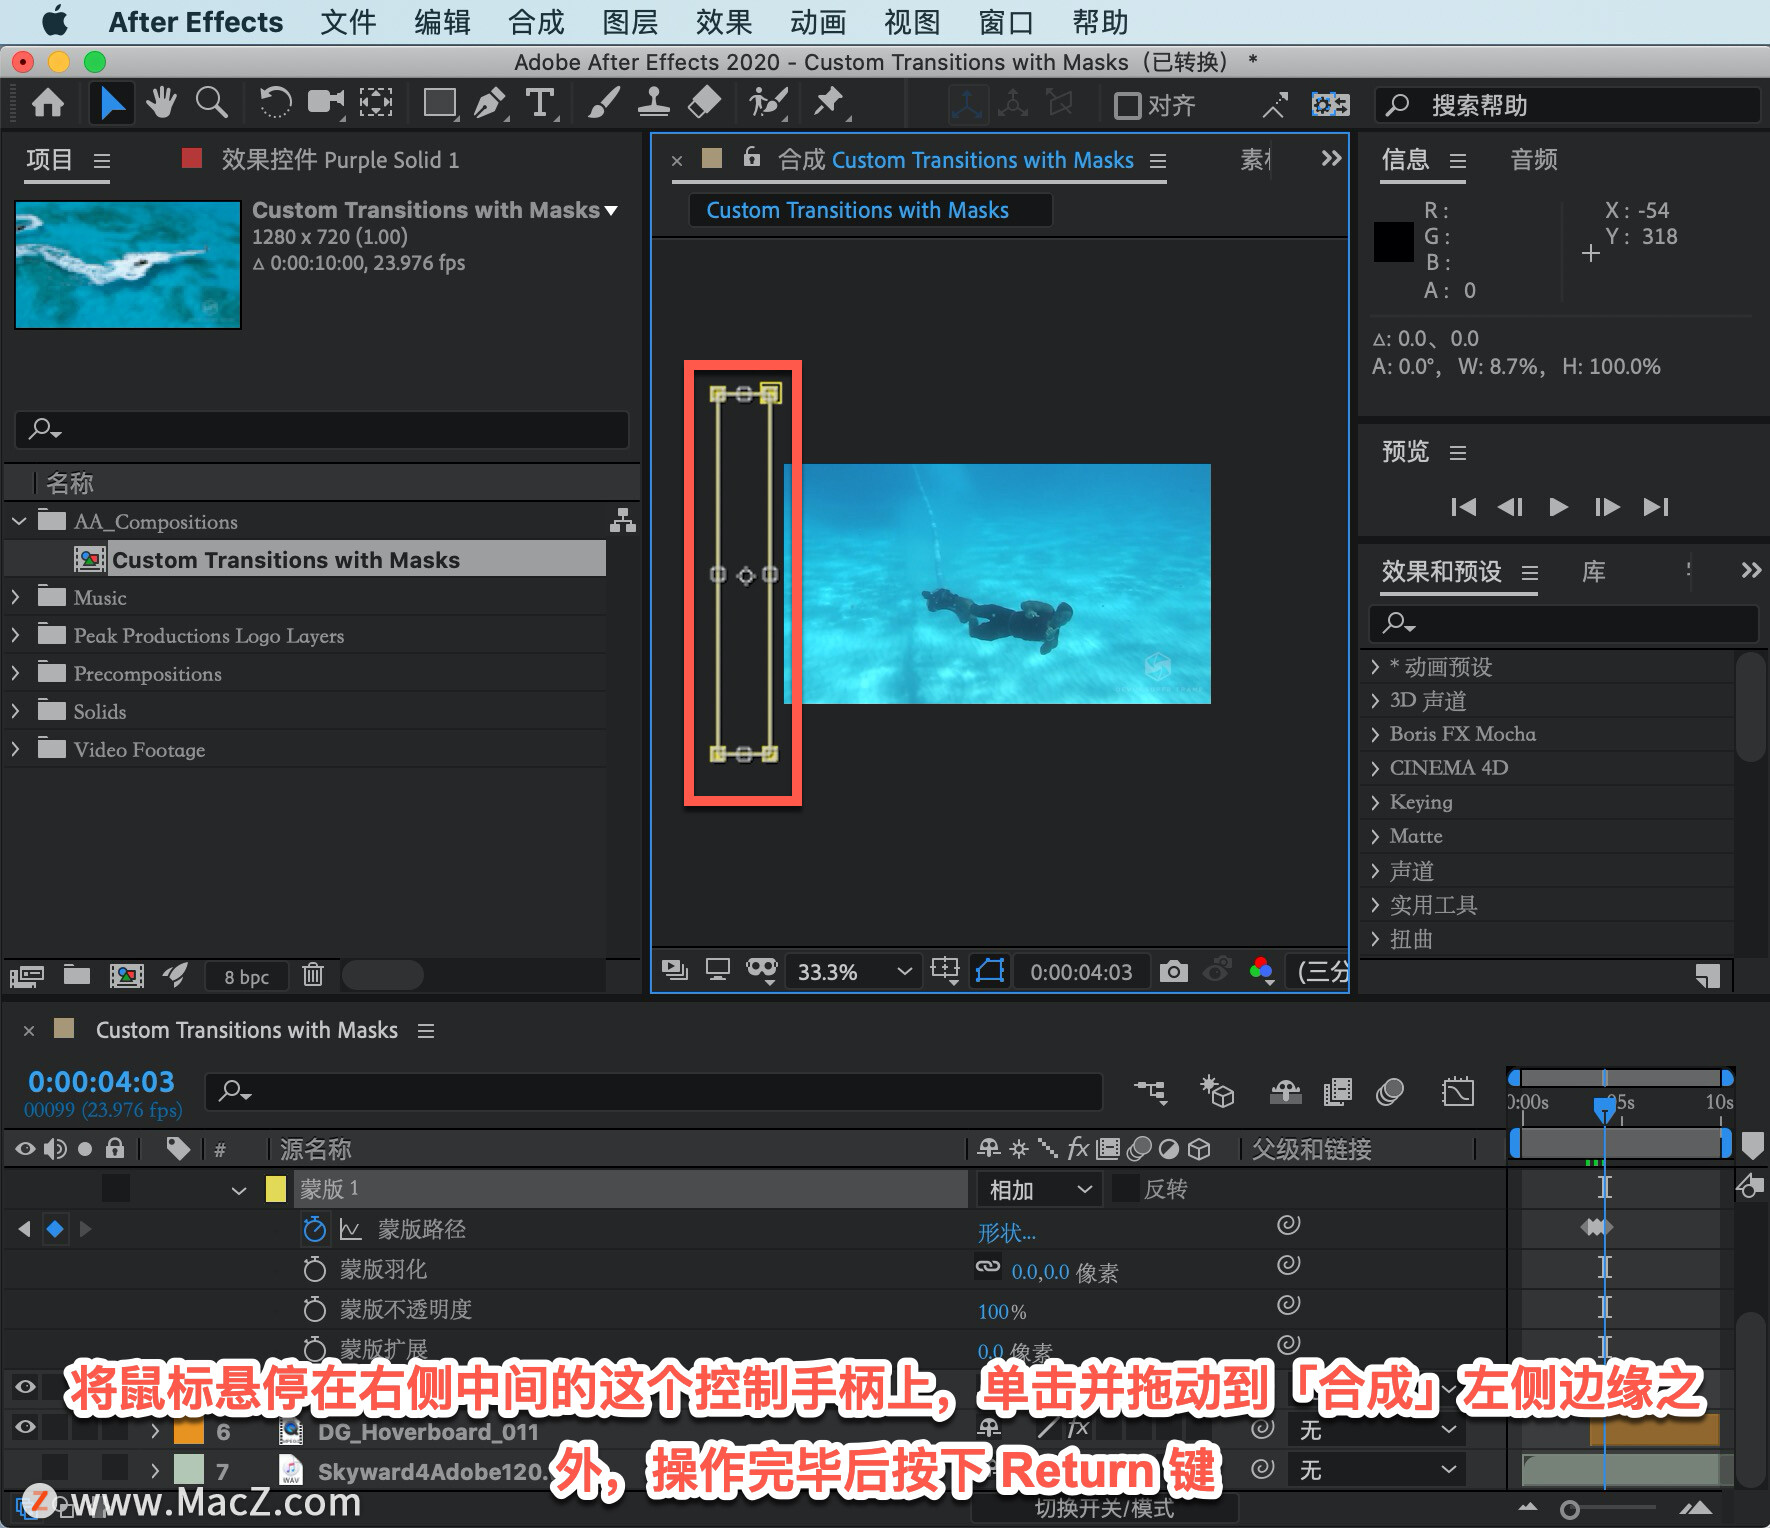Collapse the 蒙版 1 properties
The image size is (1770, 1528).
tap(239, 1190)
